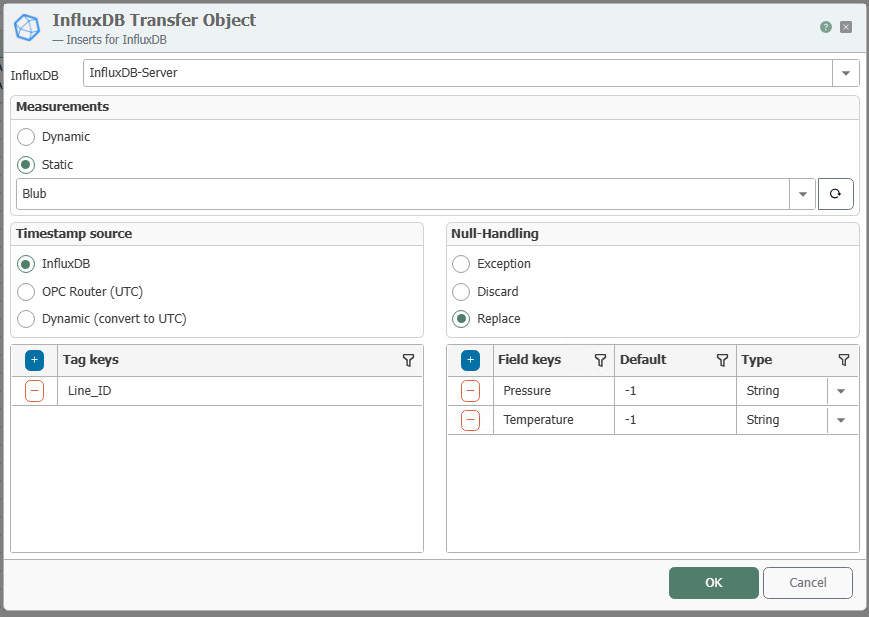869x617 pixels.
Task: Refresh the measurements list
Action: pyautogui.click(x=835, y=193)
